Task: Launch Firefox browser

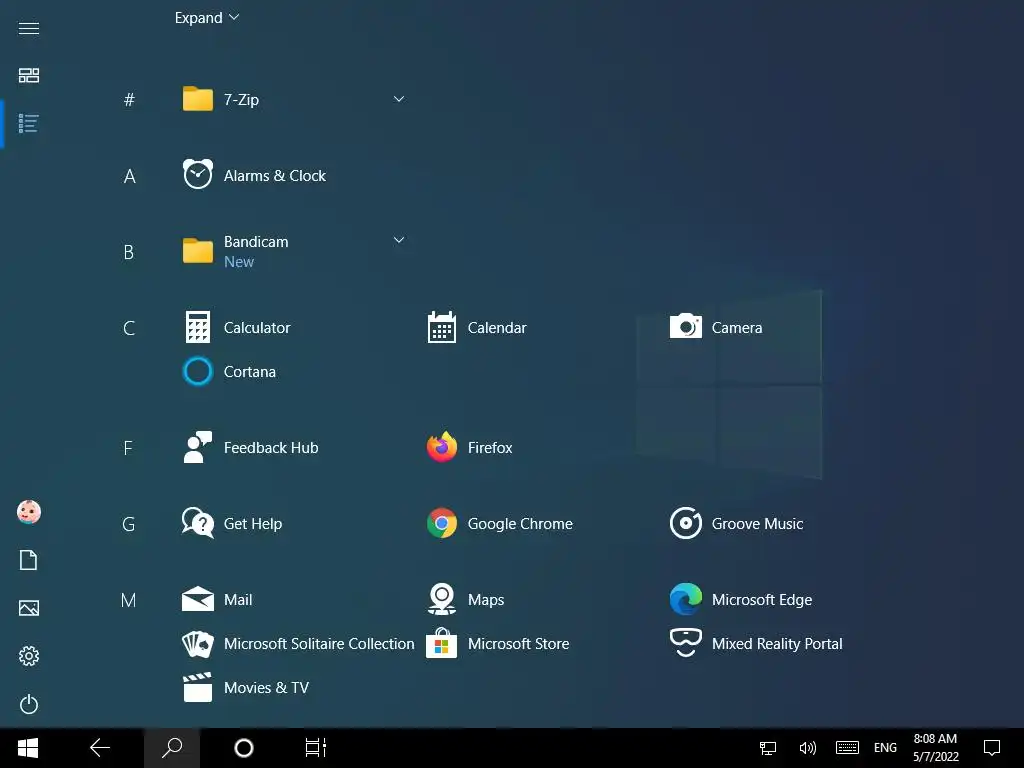Action: 470,447
